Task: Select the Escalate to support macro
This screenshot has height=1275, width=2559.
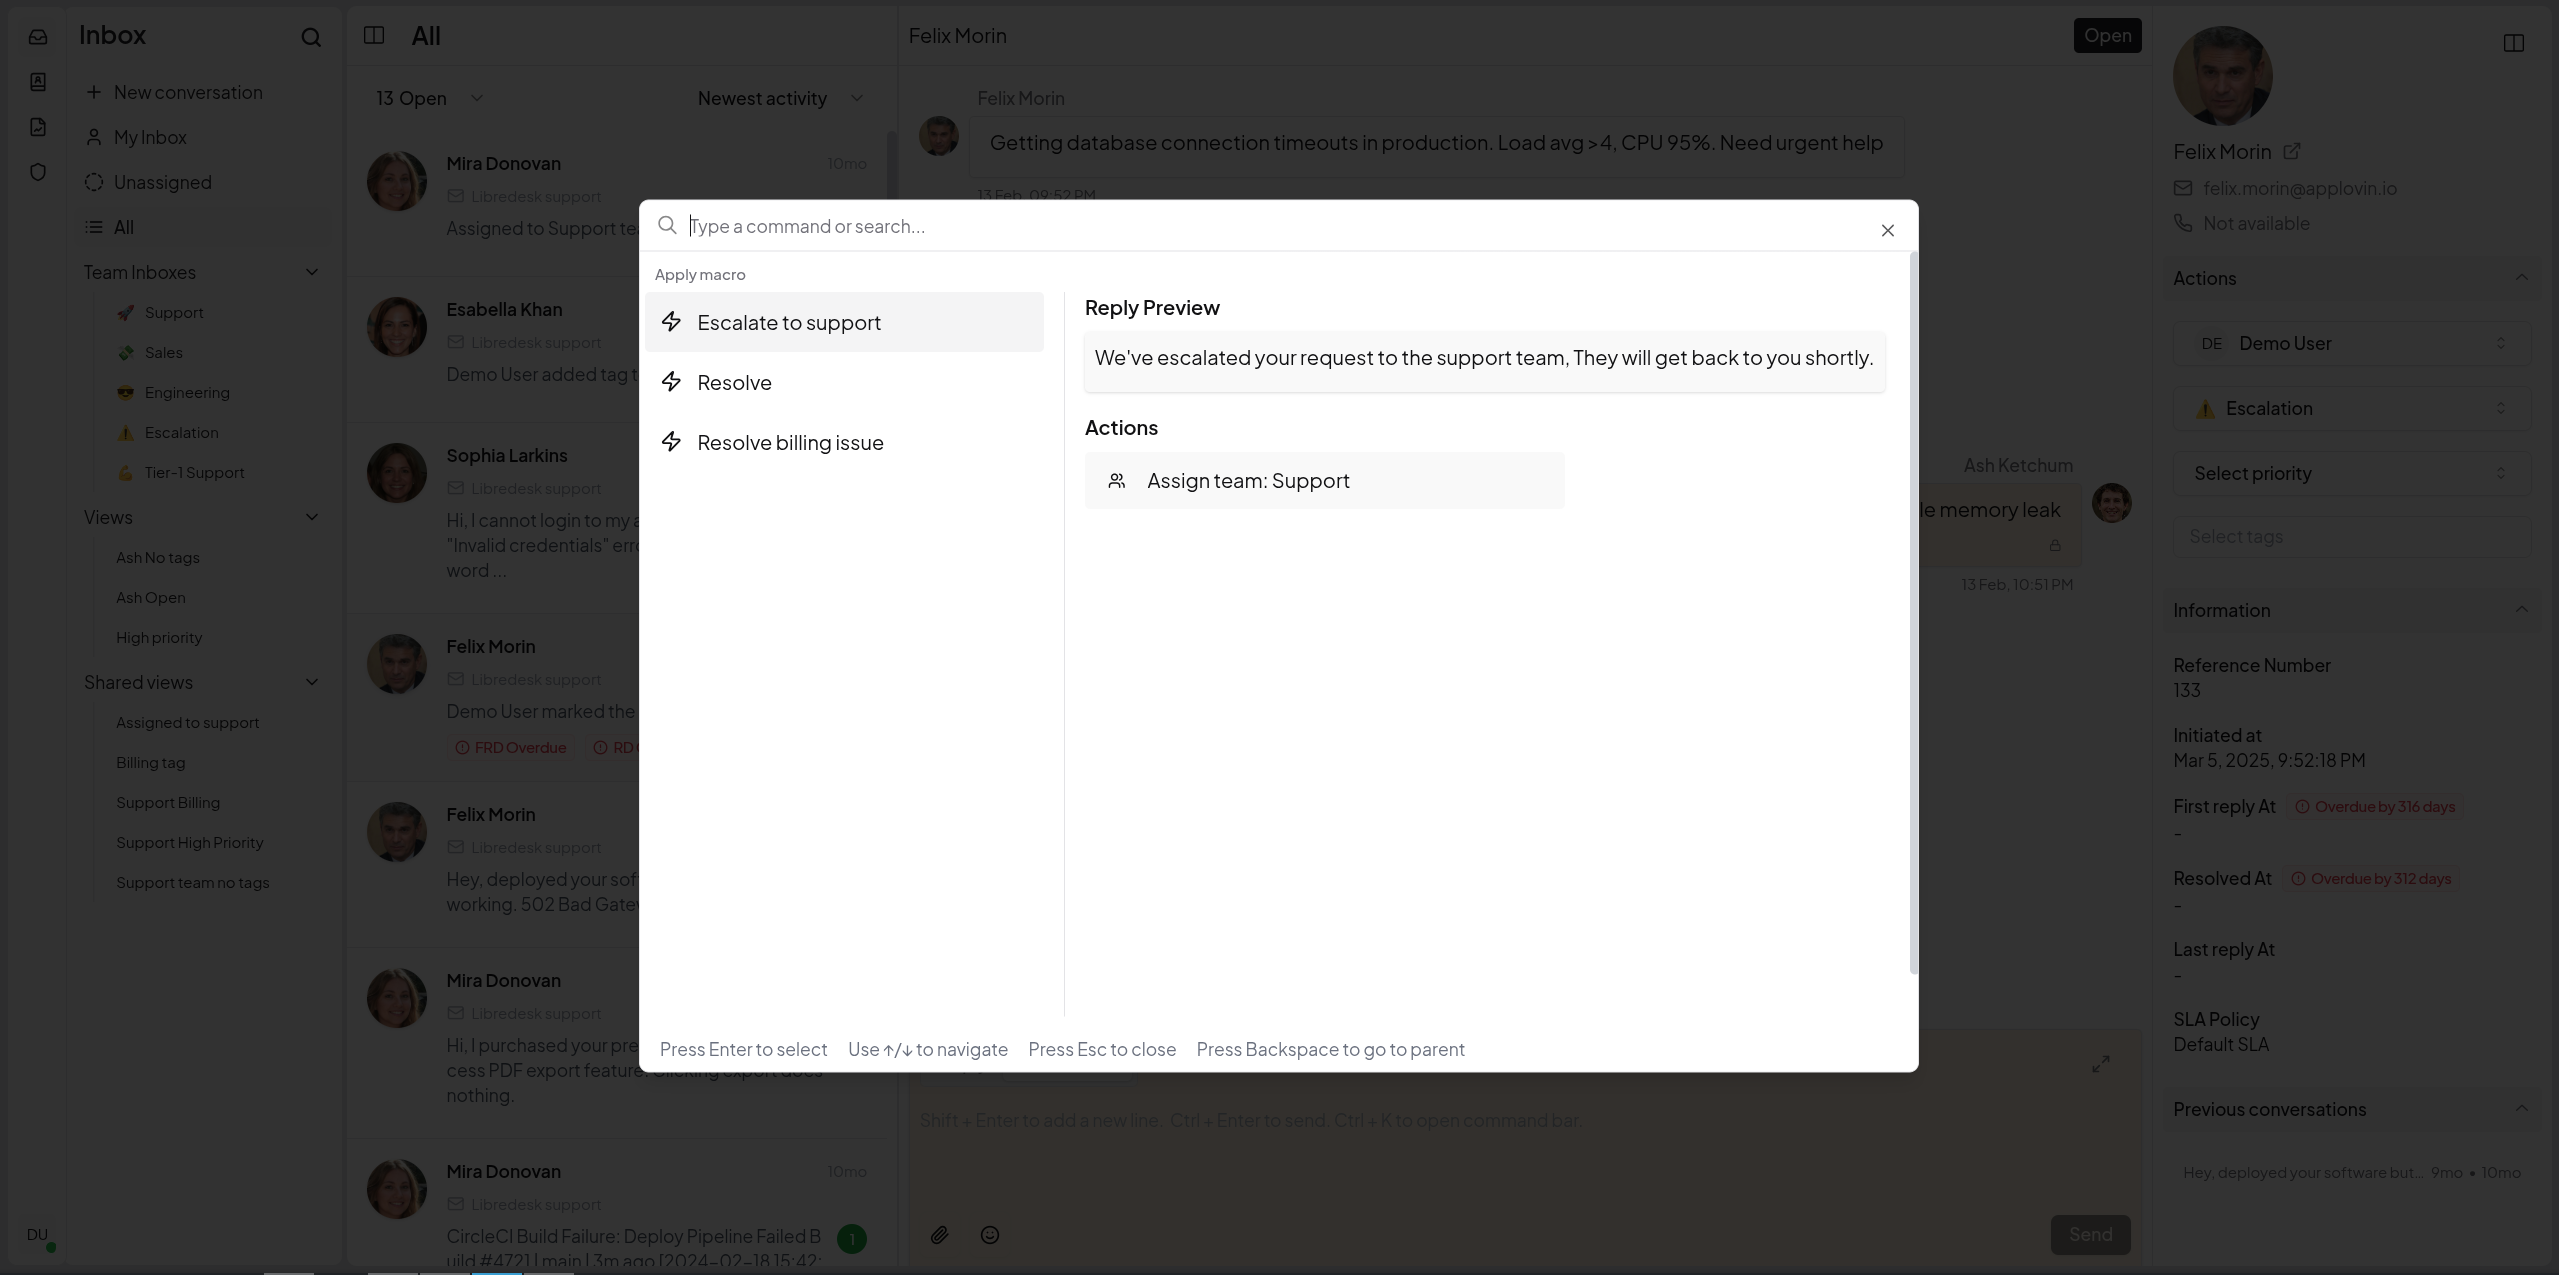Action: pos(789,323)
